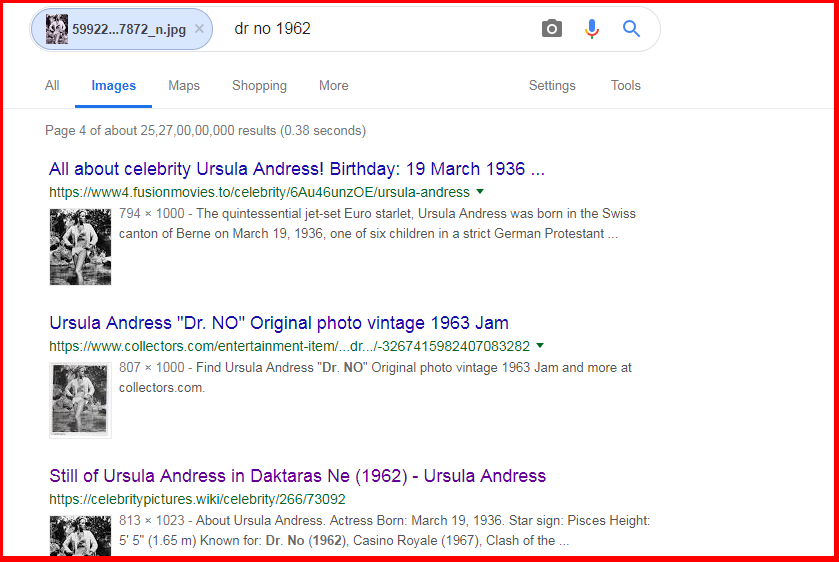The height and width of the screenshot is (562, 839).
Task: Open "All about celebrity Ursula Andress" result
Action: pos(296,169)
